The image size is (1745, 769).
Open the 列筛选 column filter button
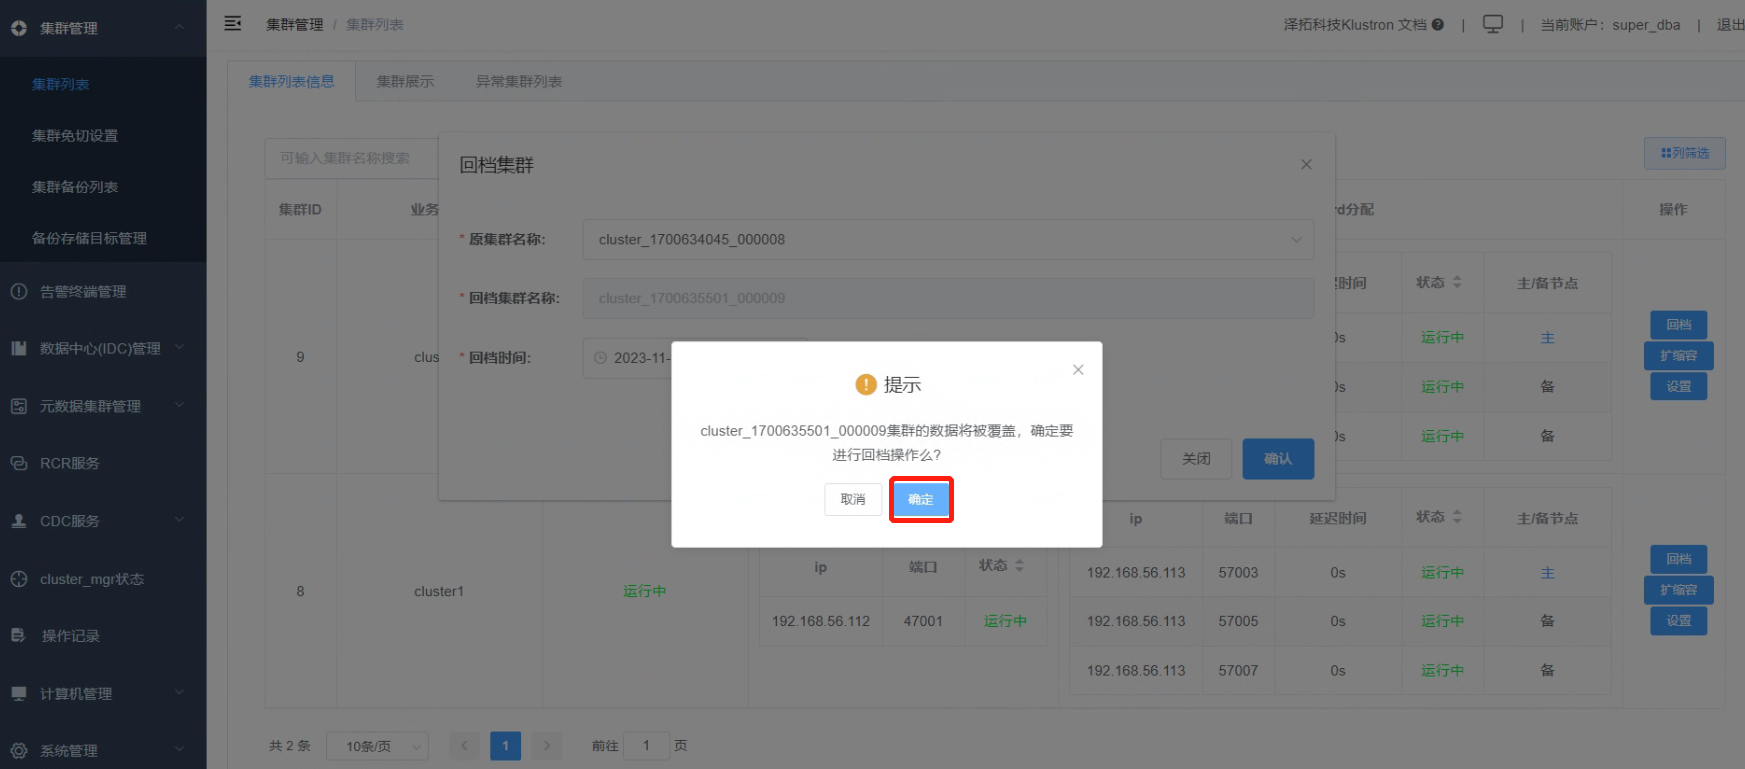coord(1685,153)
